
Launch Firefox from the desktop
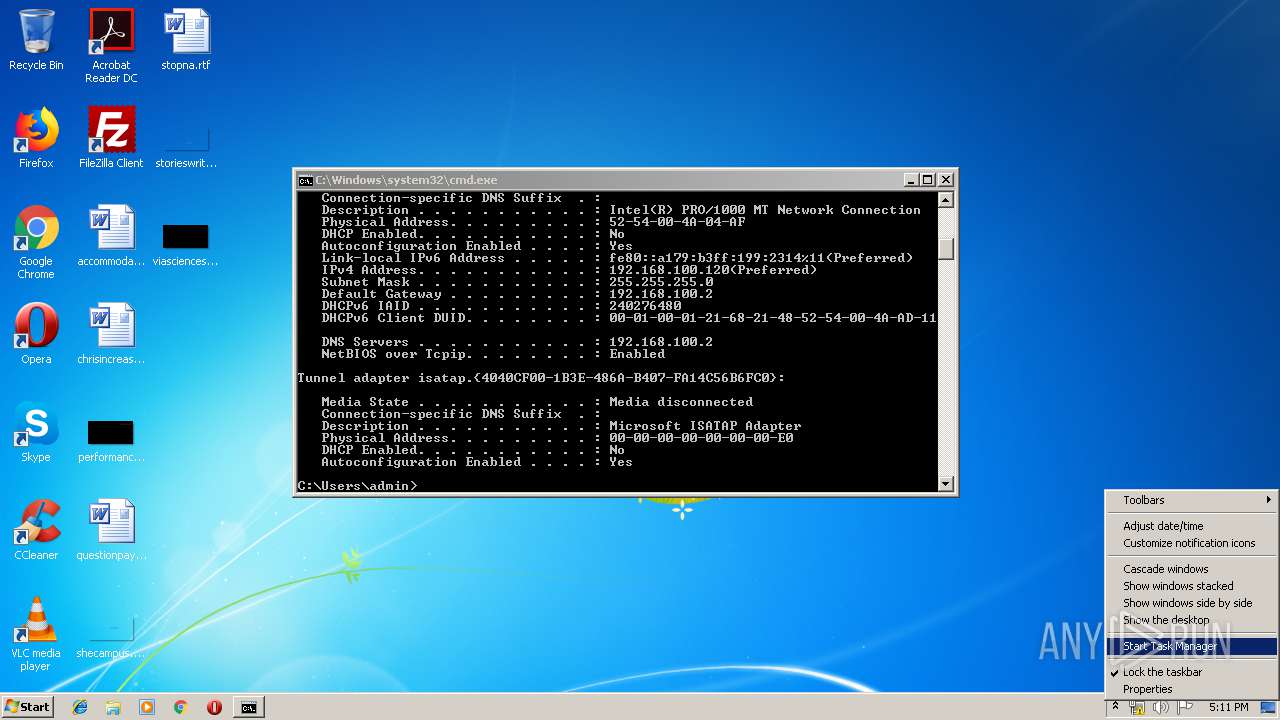tap(36, 138)
